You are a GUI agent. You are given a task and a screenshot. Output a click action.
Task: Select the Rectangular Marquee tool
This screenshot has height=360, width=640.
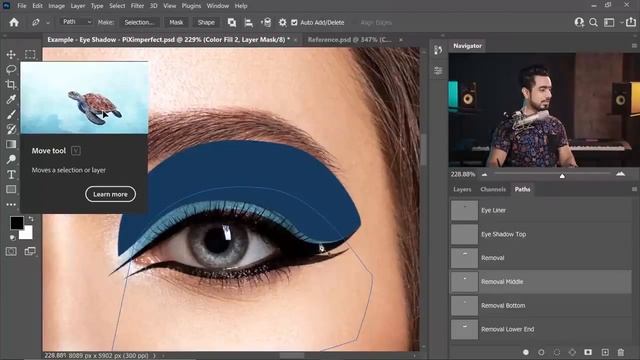point(30,54)
